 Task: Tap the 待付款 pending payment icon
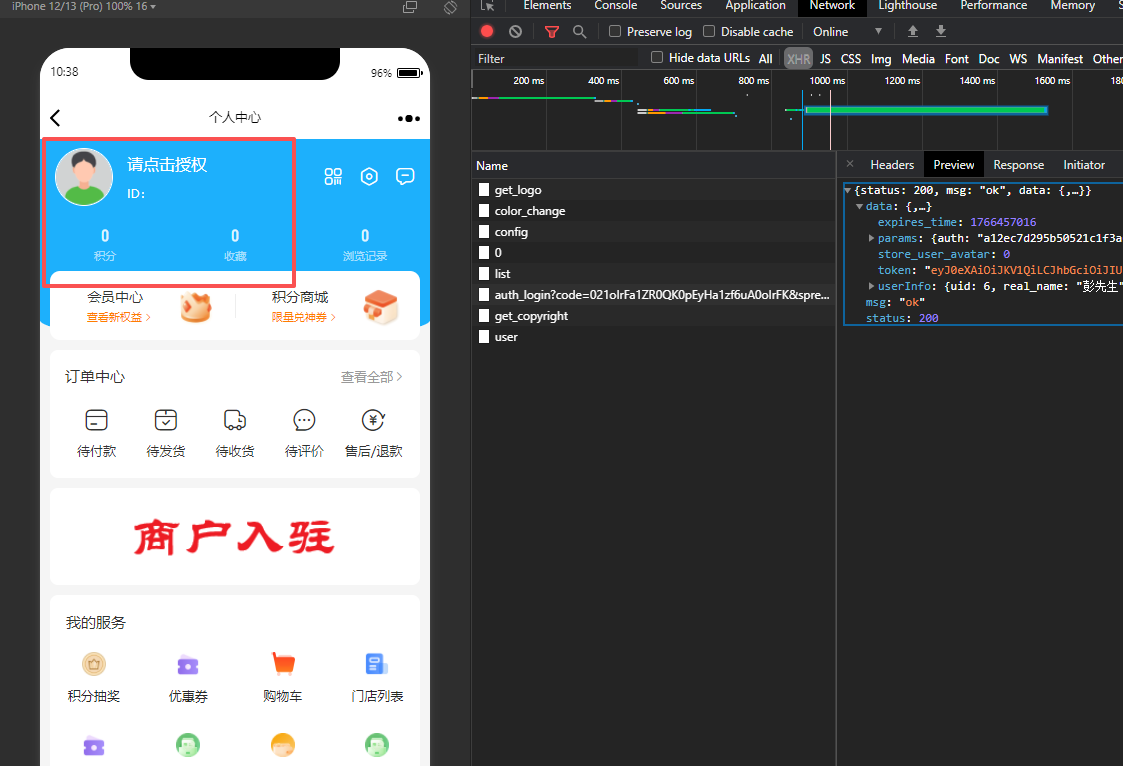[97, 420]
